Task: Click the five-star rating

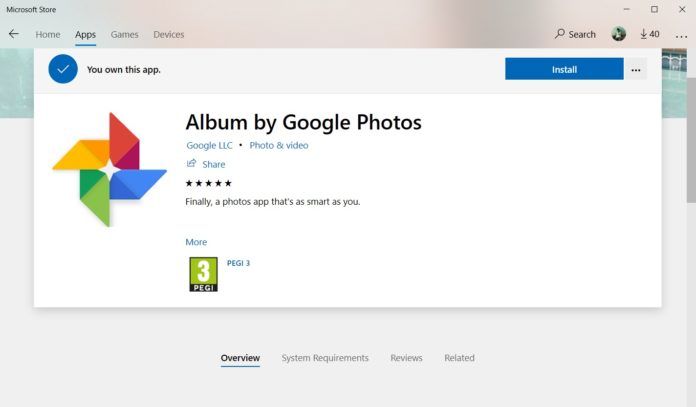Action: (209, 183)
